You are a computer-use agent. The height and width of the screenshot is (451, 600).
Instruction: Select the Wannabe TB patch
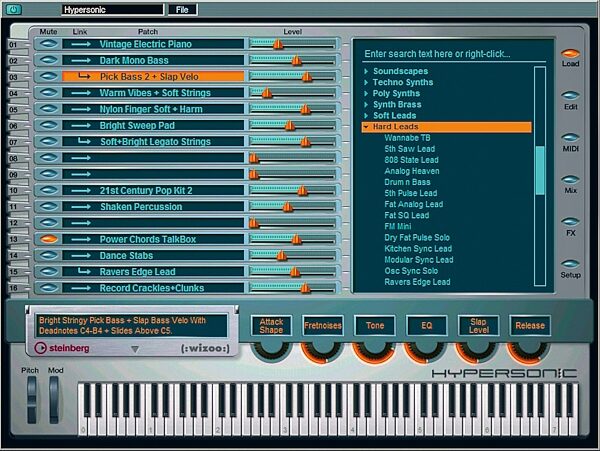[407, 138]
